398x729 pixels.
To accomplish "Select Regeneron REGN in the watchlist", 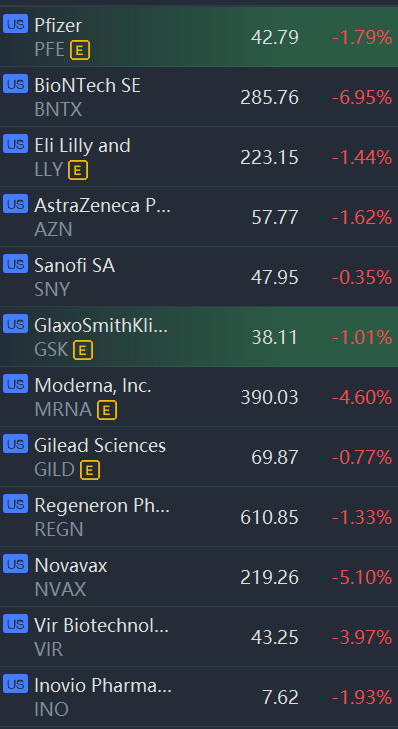I will tap(199, 517).
